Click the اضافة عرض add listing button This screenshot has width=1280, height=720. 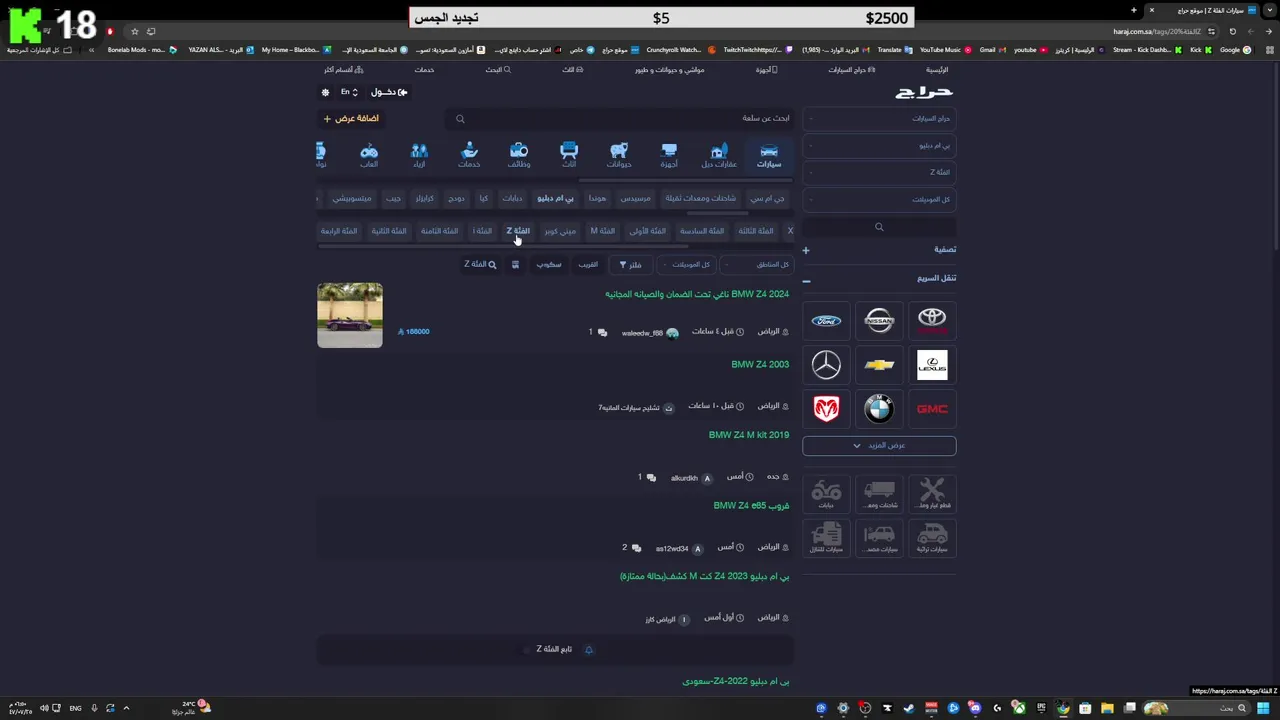(x=350, y=118)
